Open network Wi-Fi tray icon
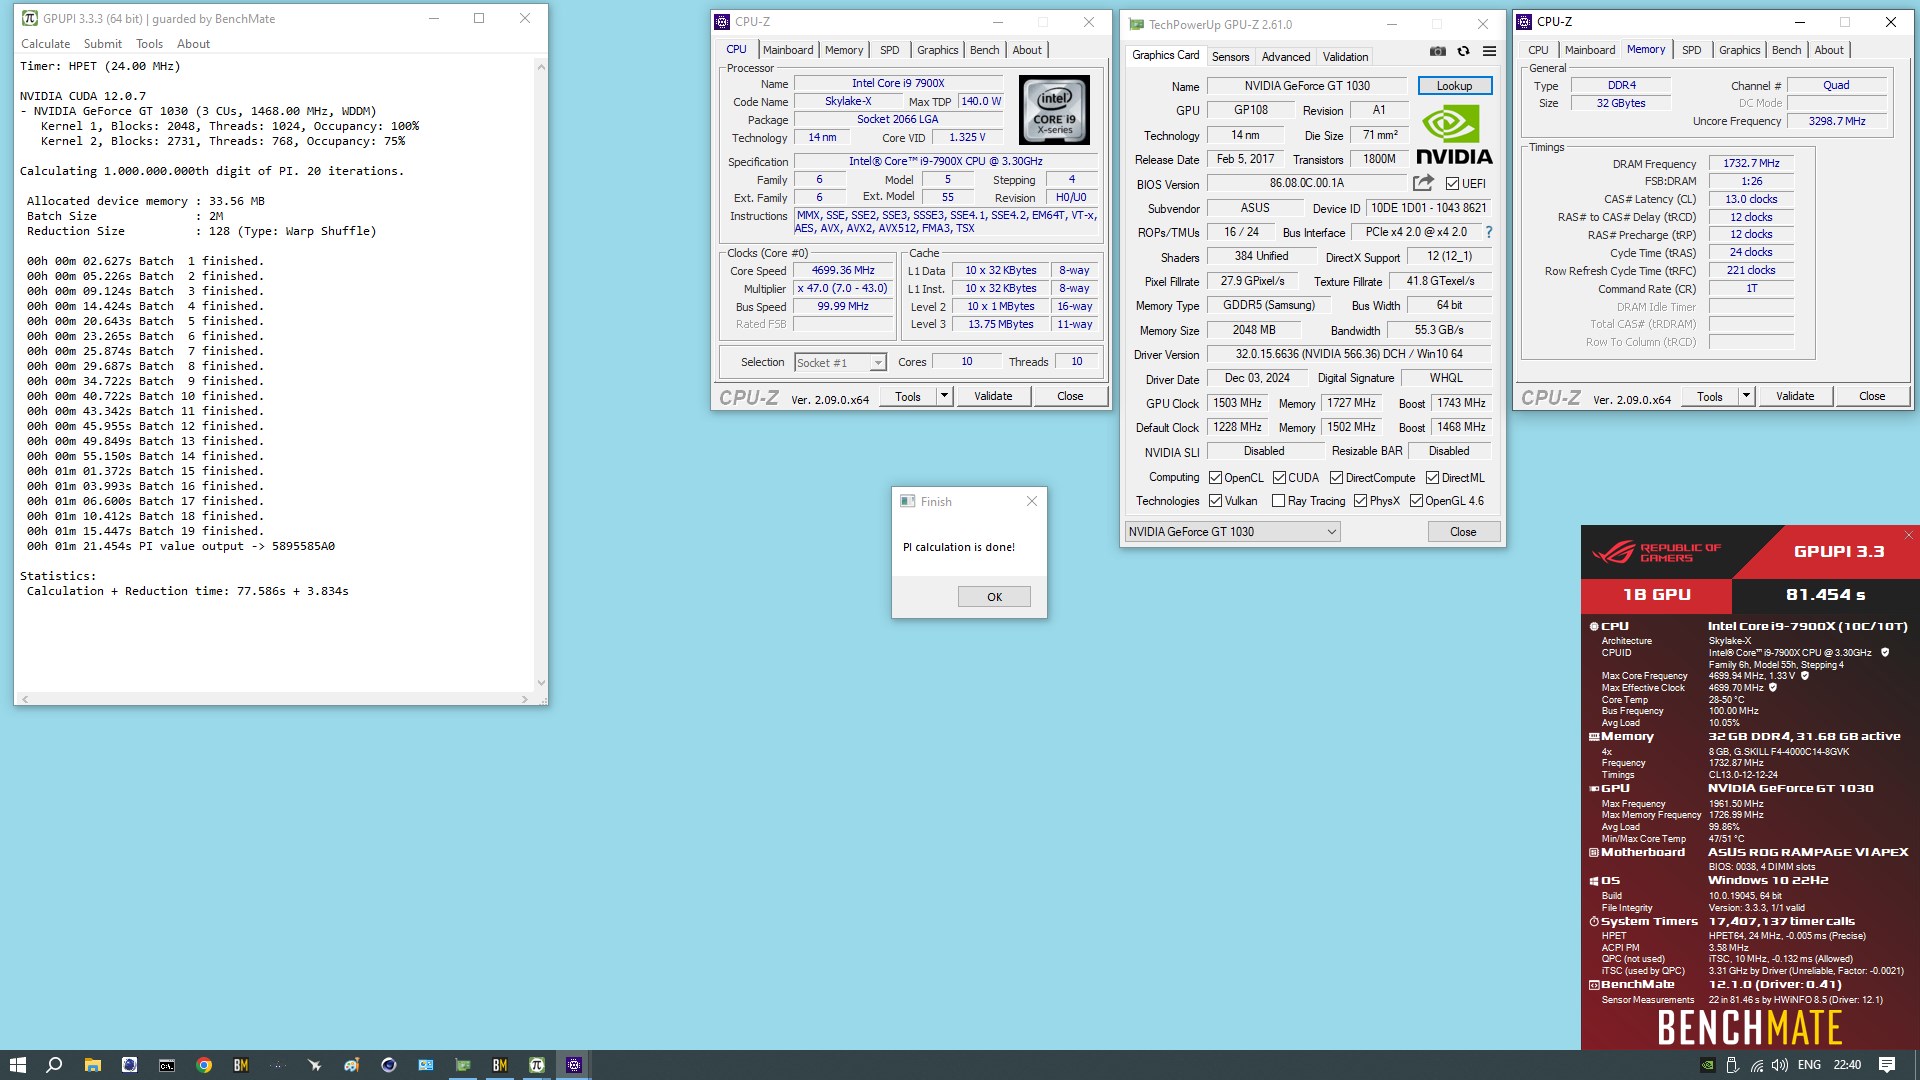The height and width of the screenshot is (1080, 1920). [x=1757, y=1065]
